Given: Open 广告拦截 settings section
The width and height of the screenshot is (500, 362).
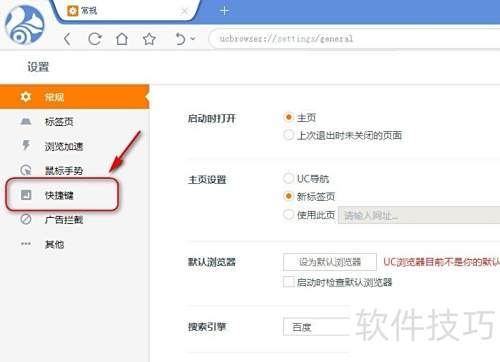Looking at the screenshot, I should pos(74,219).
